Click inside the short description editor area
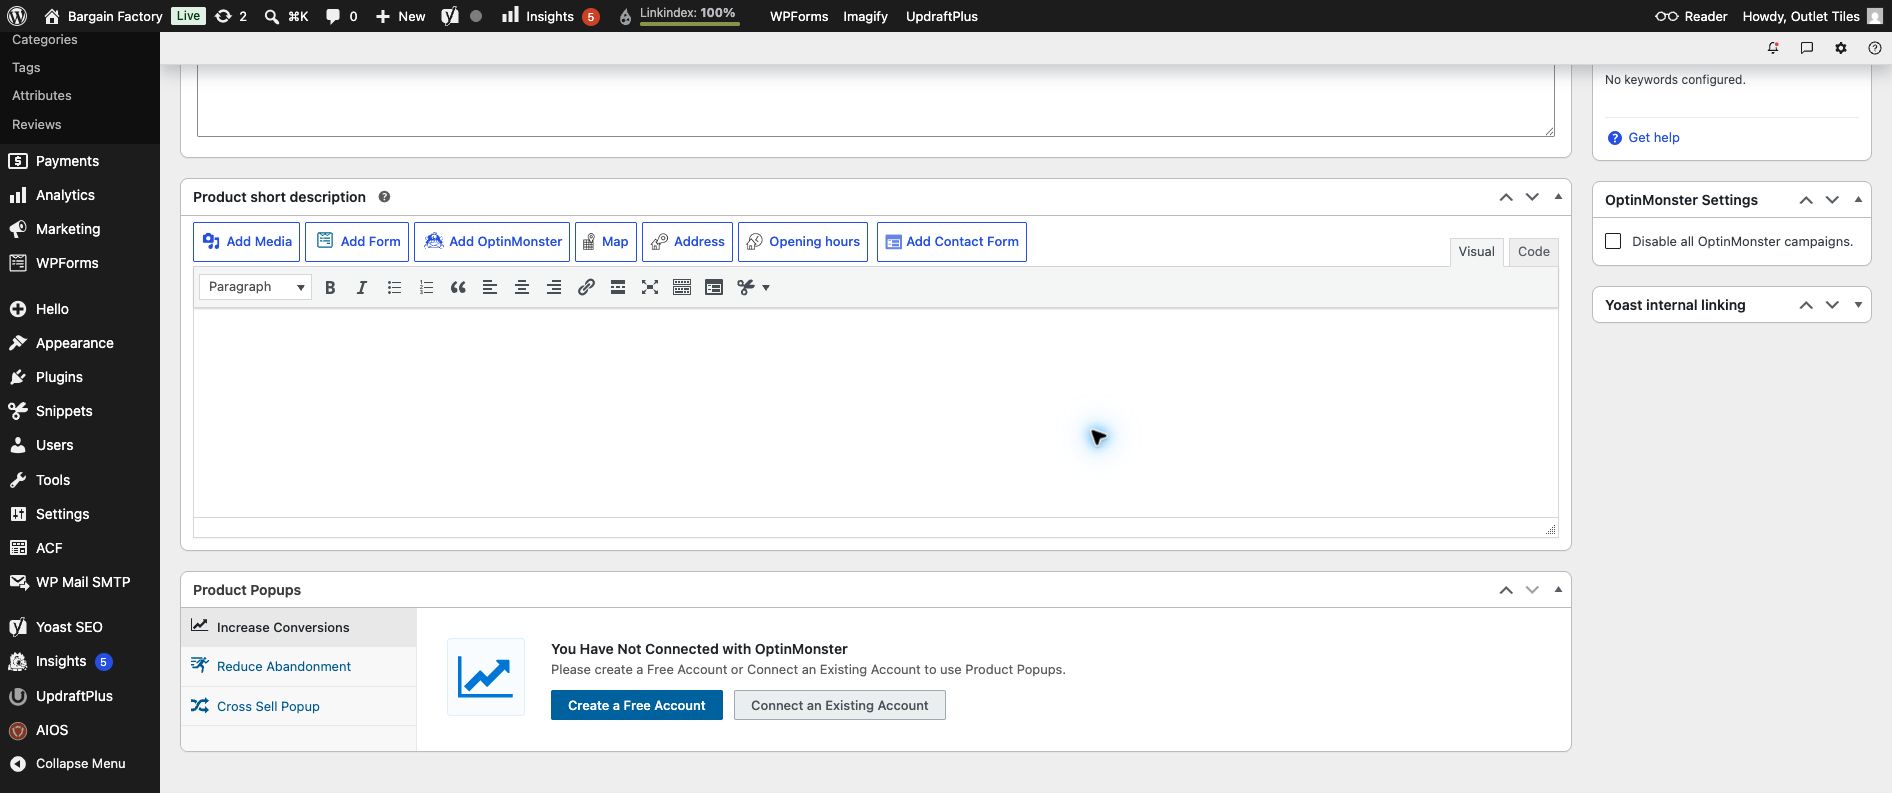Screen dimensions: 1892x793 pos(875,413)
